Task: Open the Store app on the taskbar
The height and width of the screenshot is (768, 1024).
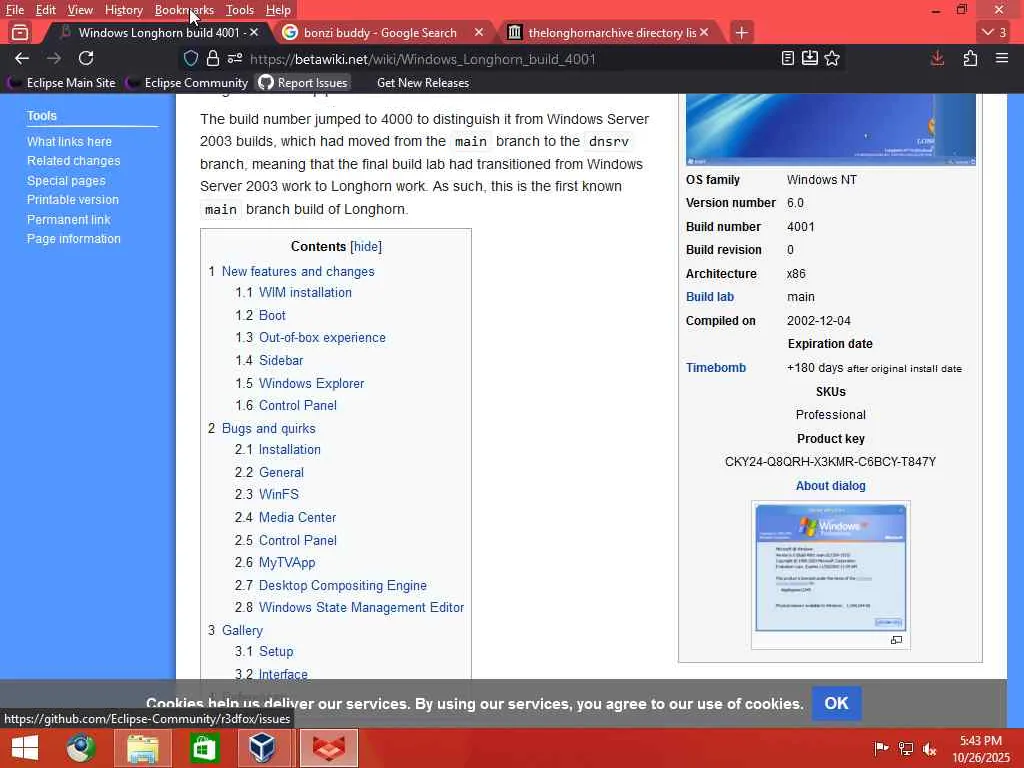Action: [204, 748]
